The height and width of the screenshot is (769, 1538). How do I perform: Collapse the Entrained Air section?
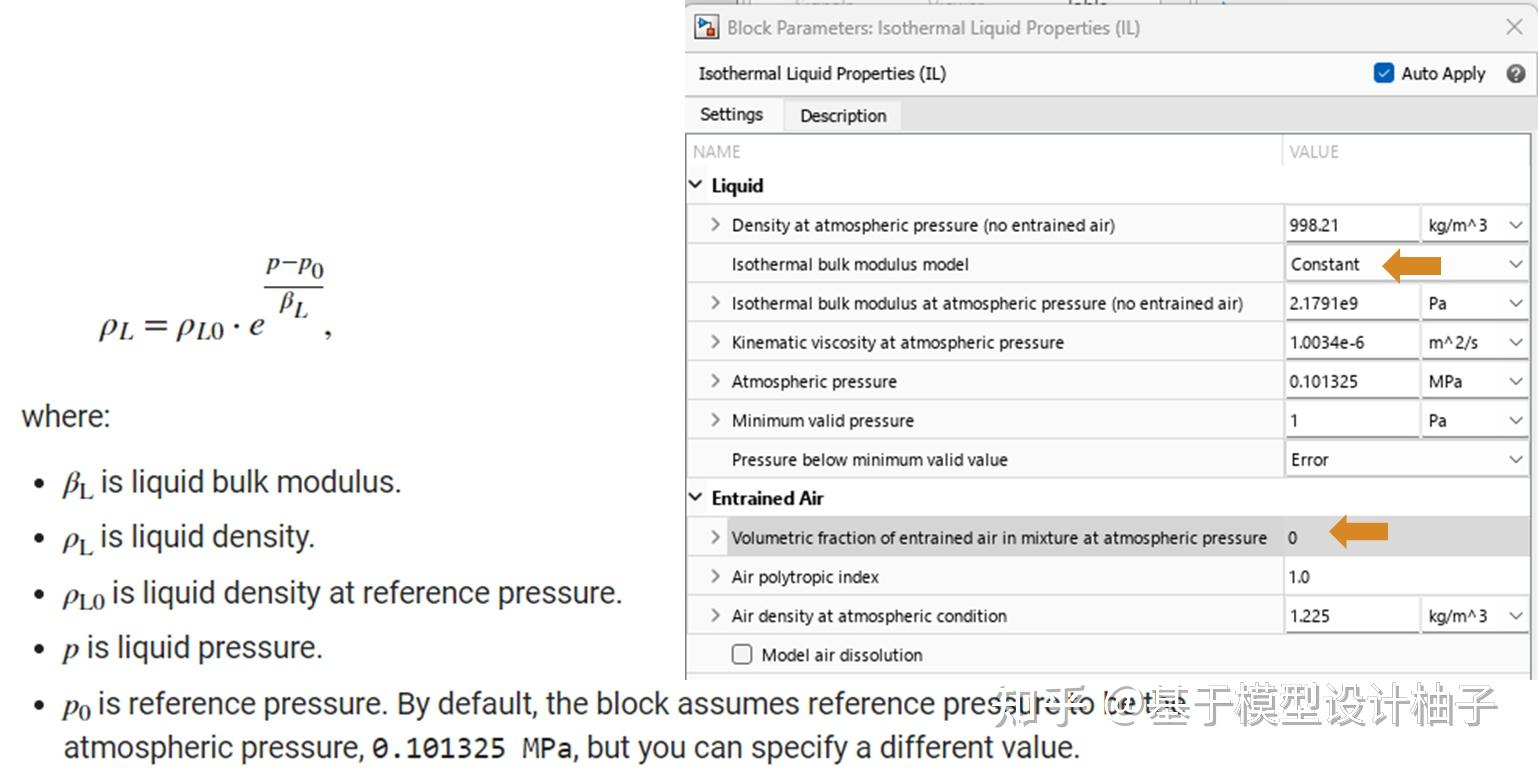click(x=697, y=498)
